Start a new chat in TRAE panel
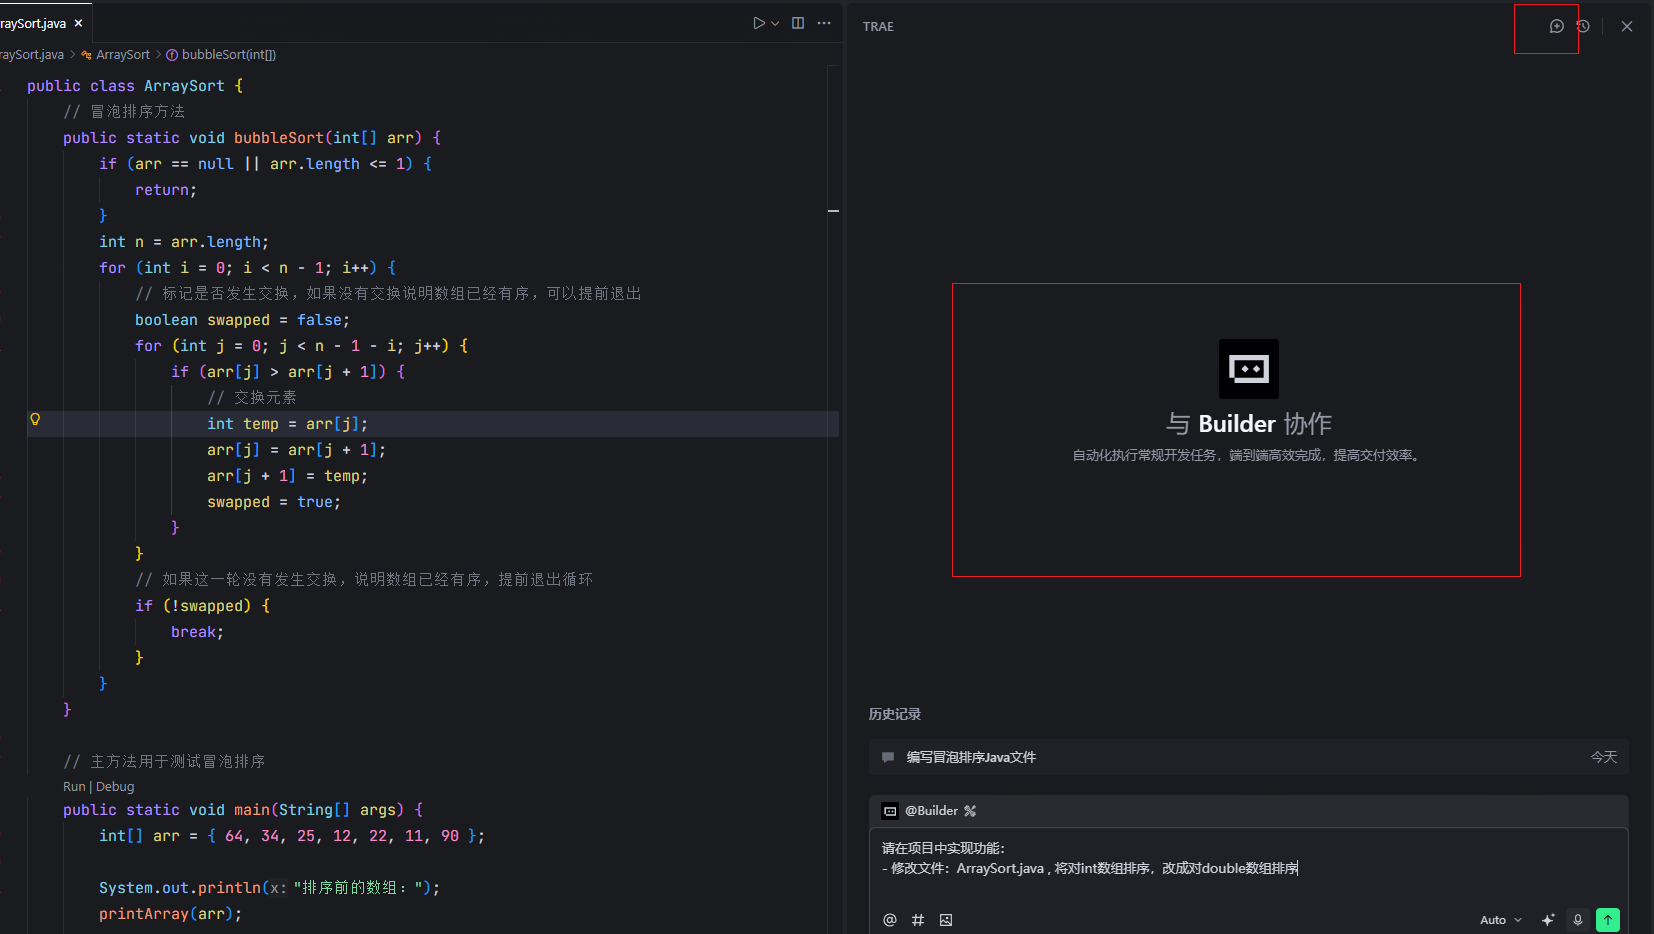The width and height of the screenshot is (1654, 934). (x=1556, y=27)
